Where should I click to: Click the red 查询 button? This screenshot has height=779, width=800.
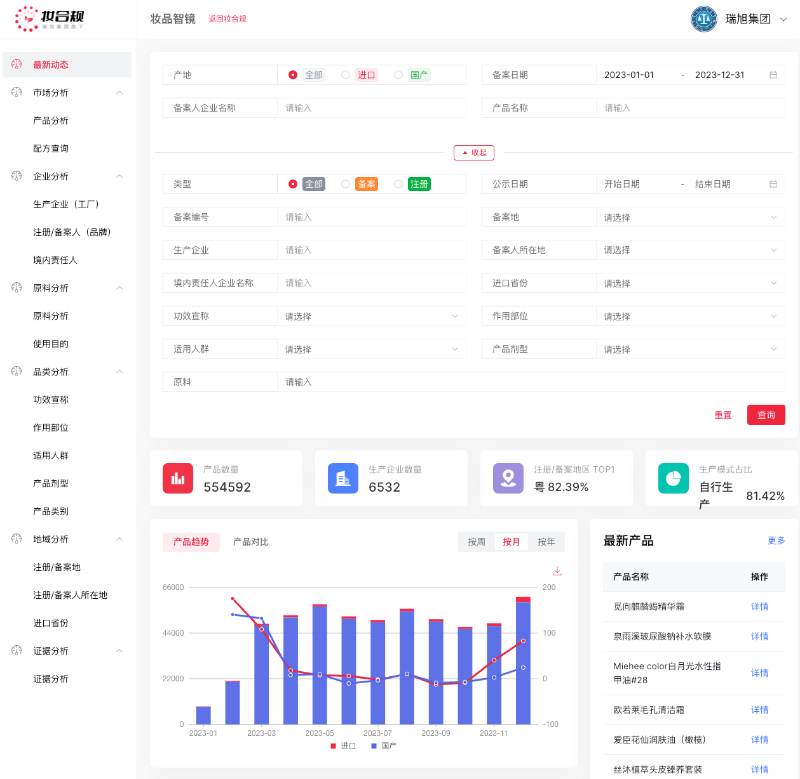[765, 415]
